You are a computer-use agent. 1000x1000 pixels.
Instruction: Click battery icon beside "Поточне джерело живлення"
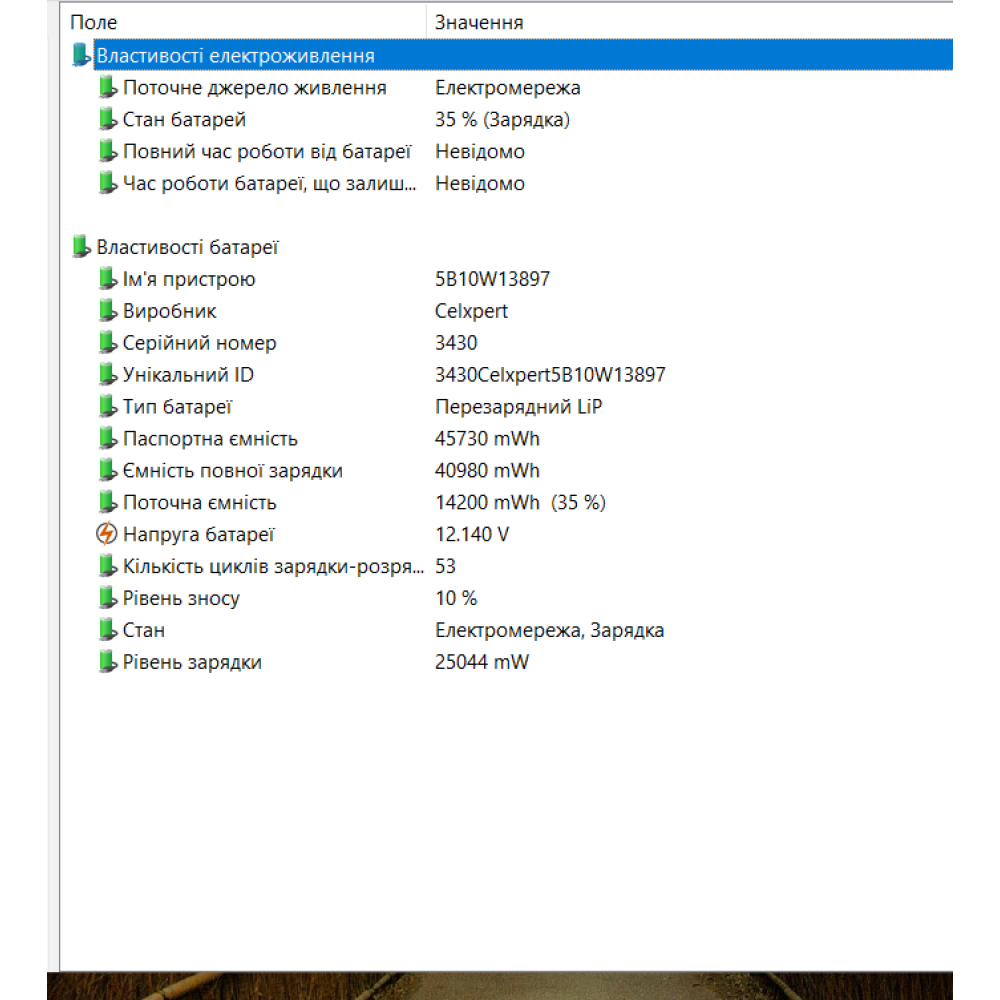(108, 88)
